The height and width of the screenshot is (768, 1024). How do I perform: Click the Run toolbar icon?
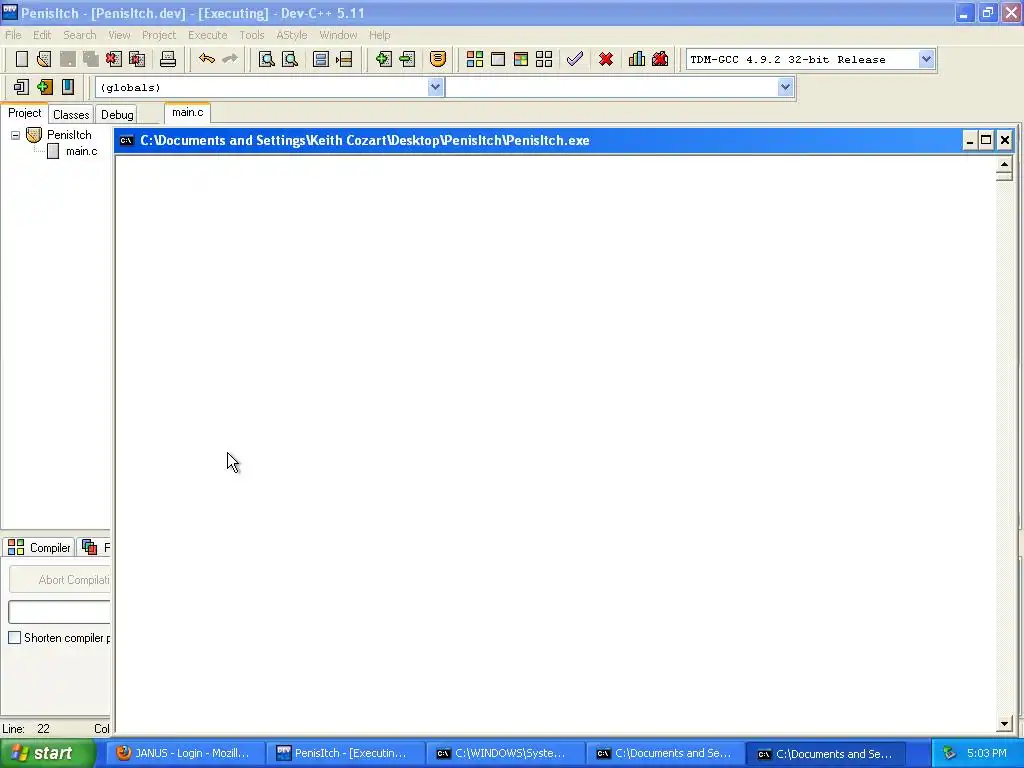pos(498,59)
